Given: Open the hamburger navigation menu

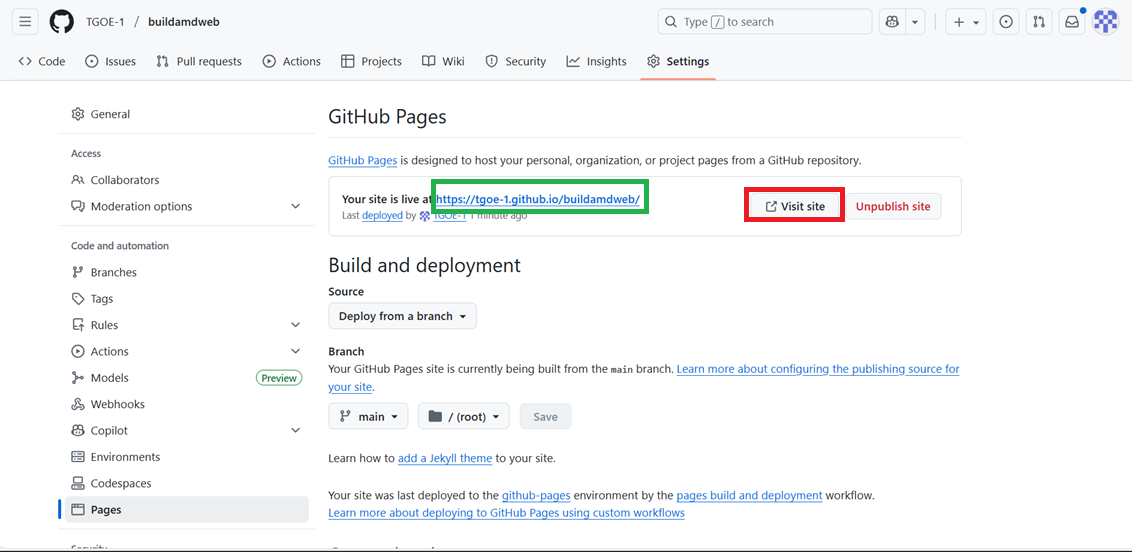Looking at the screenshot, I should (25, 22).
